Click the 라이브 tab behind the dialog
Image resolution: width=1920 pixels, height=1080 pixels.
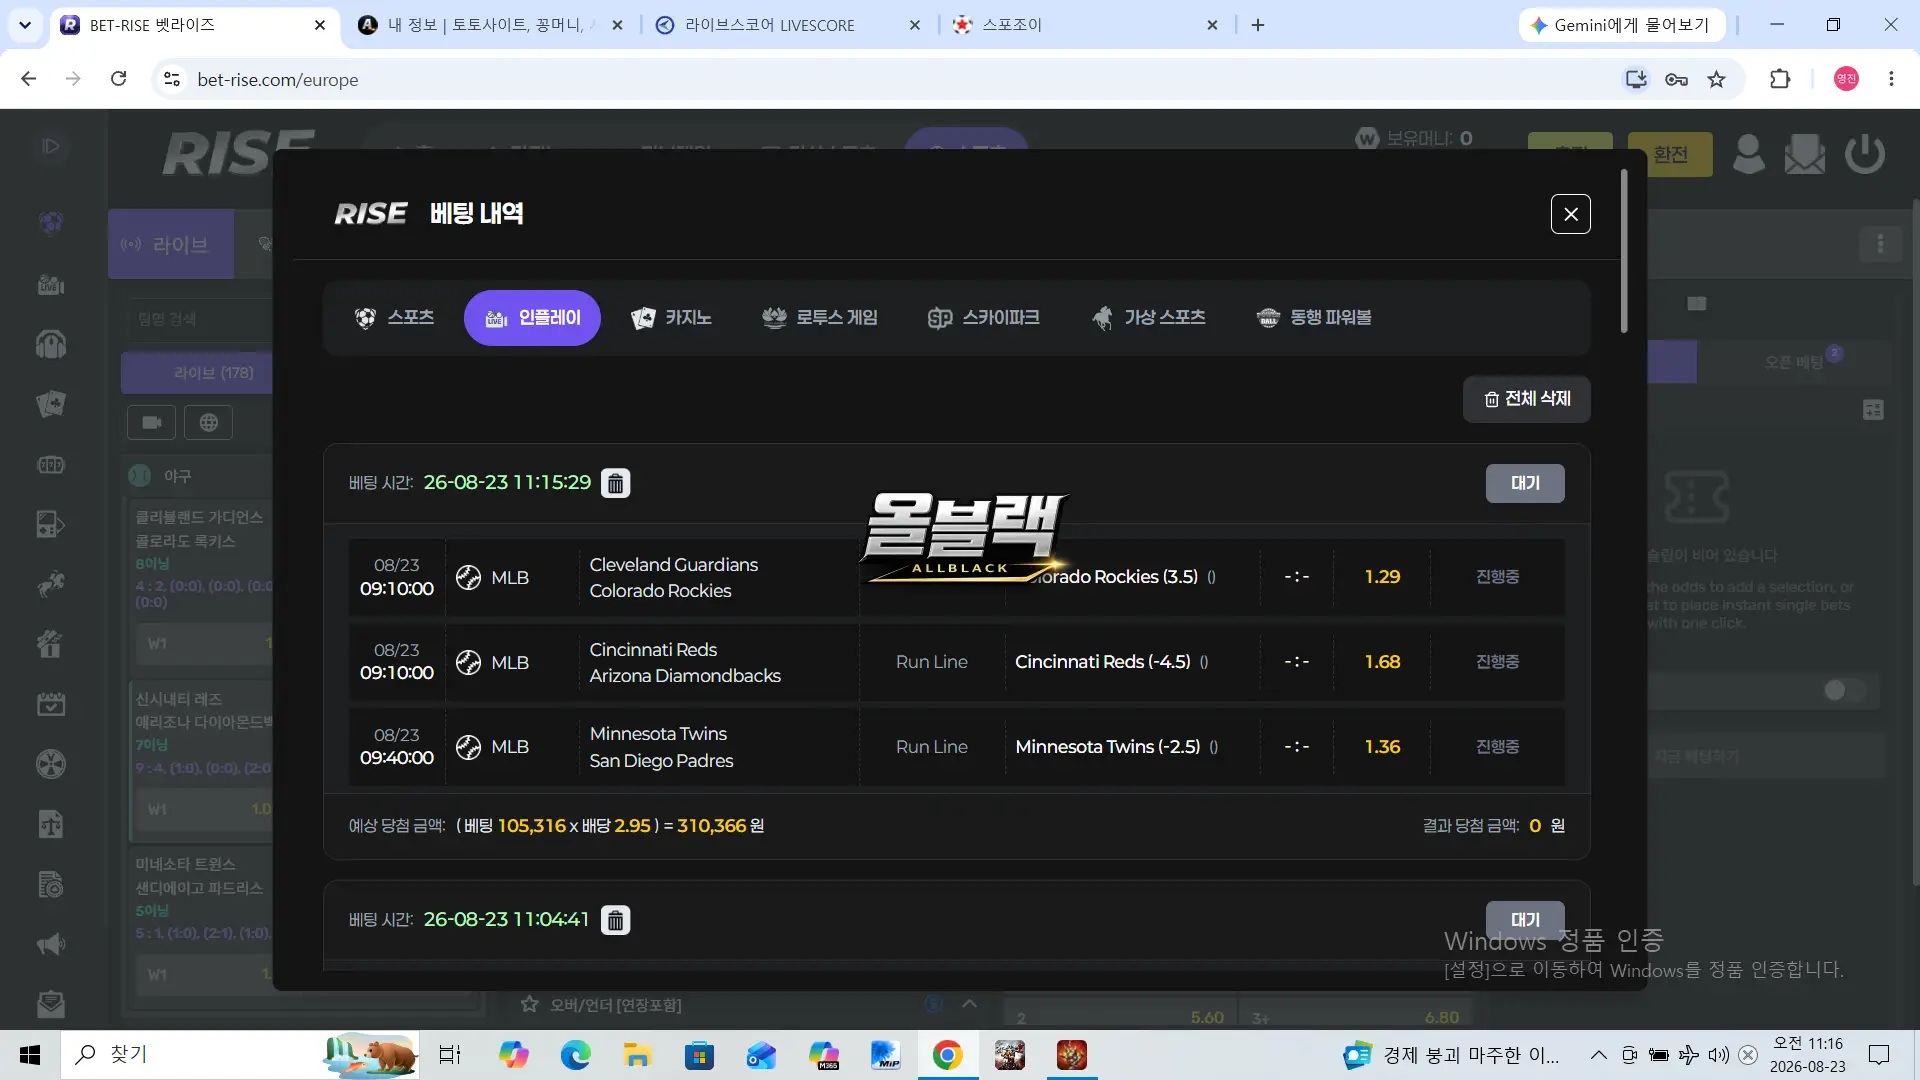[171, 244]
